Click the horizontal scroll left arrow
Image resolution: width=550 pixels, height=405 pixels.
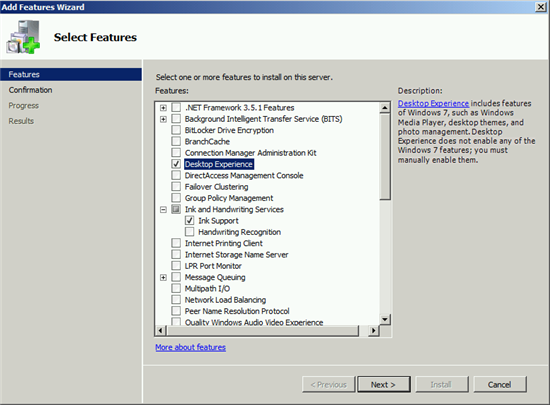[161, 330]
